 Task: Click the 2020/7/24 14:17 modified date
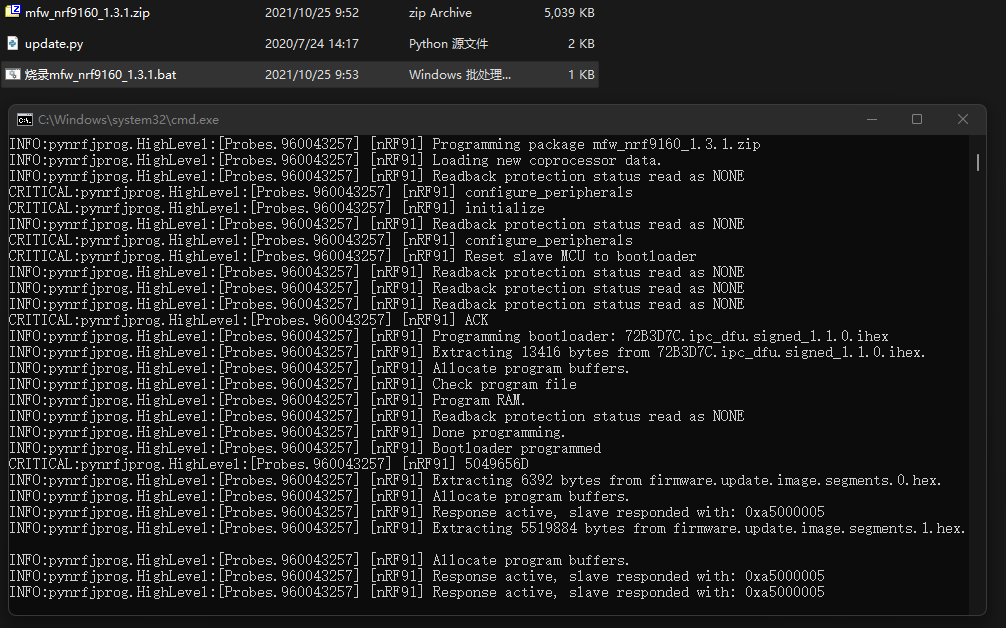311,44
